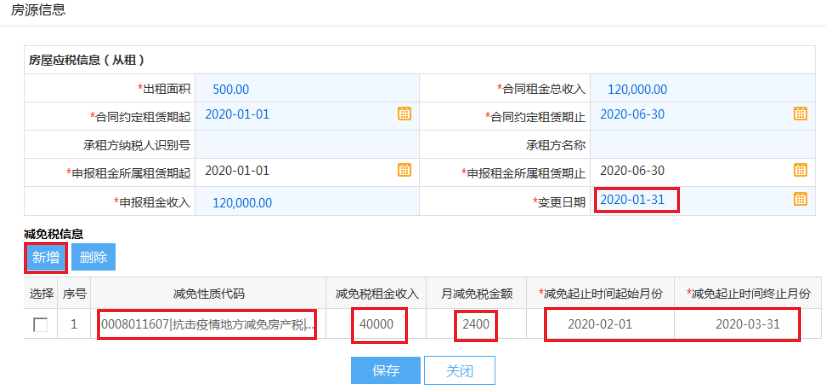The width and height of the screenshot is (826, 391).
Task: Tick the checkbox in row 1
Action: click(x=41, y=325)
